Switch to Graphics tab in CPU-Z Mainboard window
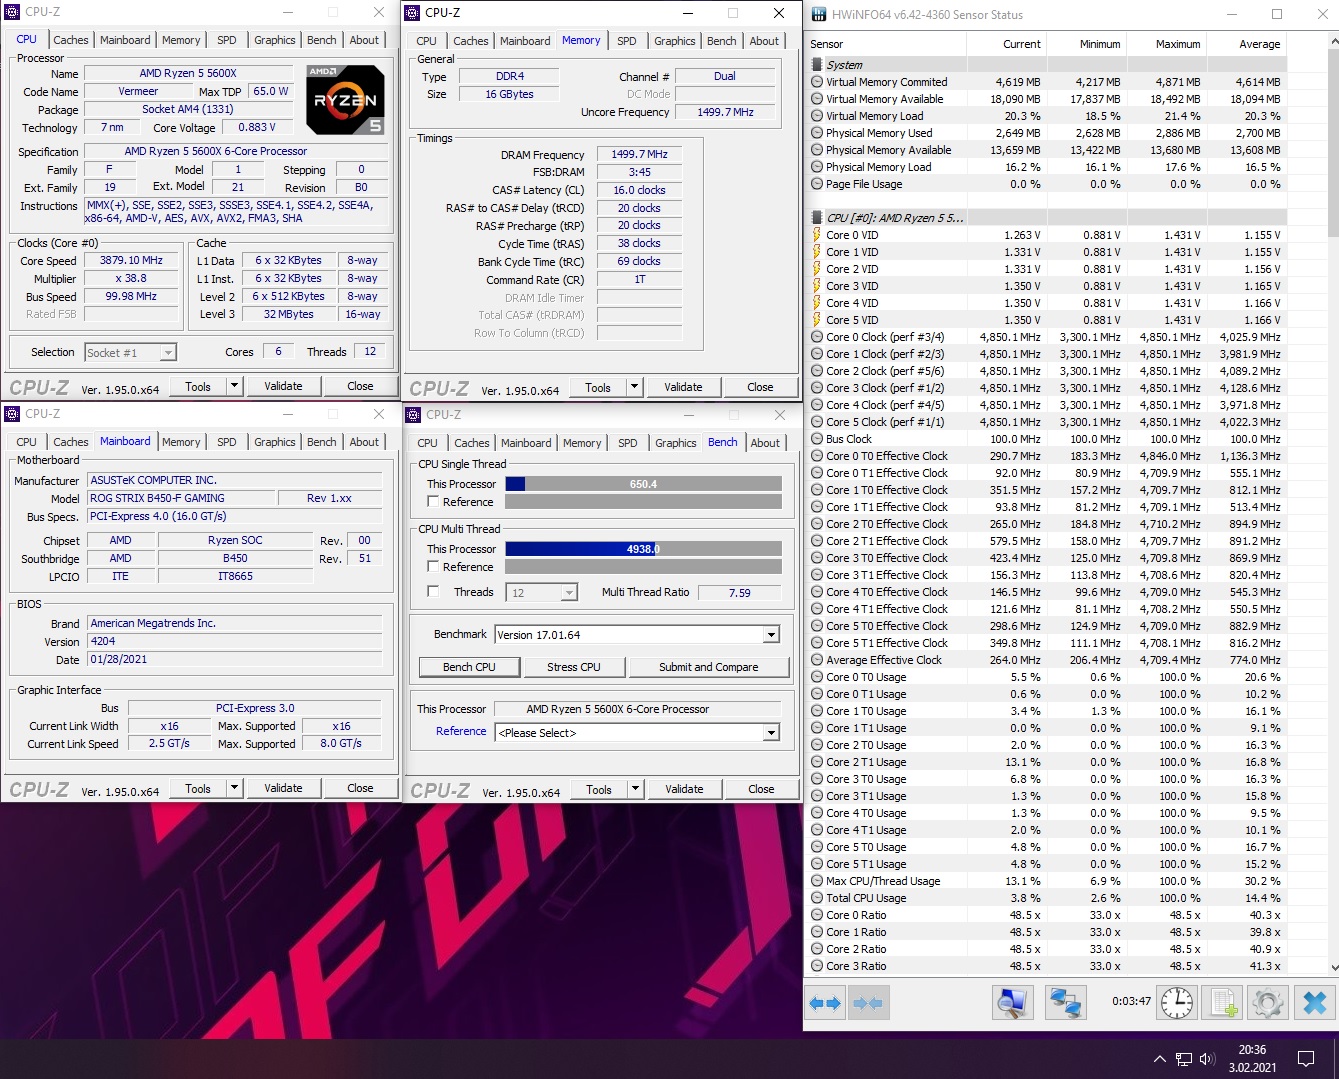The height and width of the screenshot is (1079, 1339). point(275,442)
